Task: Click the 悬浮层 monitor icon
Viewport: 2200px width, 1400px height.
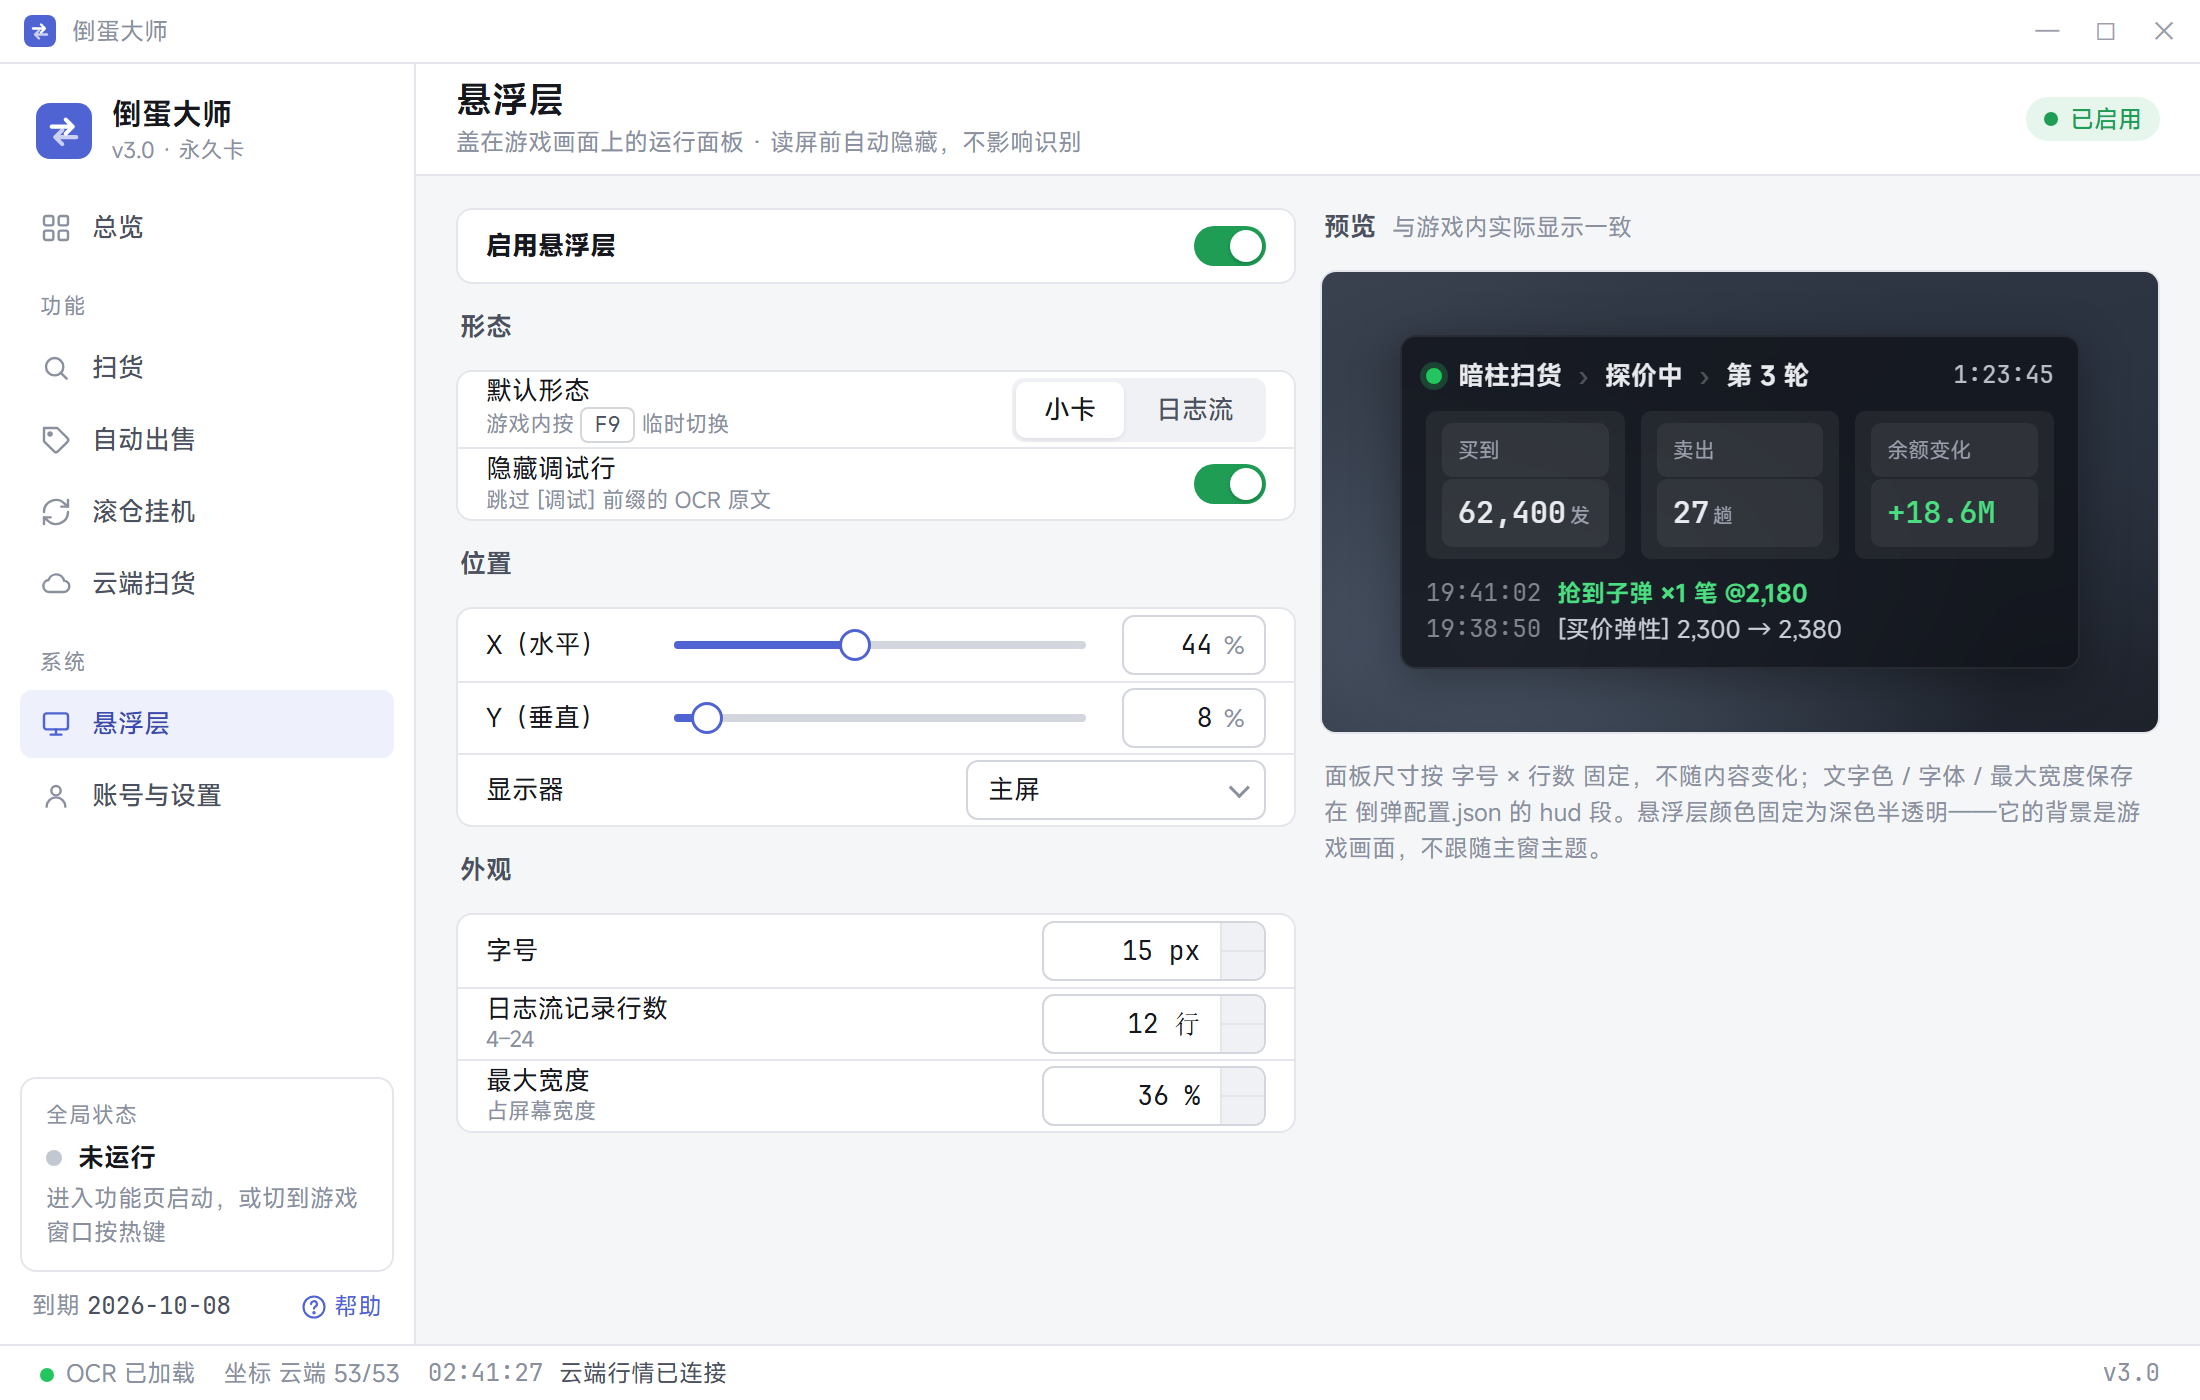Action: (56, 724)
